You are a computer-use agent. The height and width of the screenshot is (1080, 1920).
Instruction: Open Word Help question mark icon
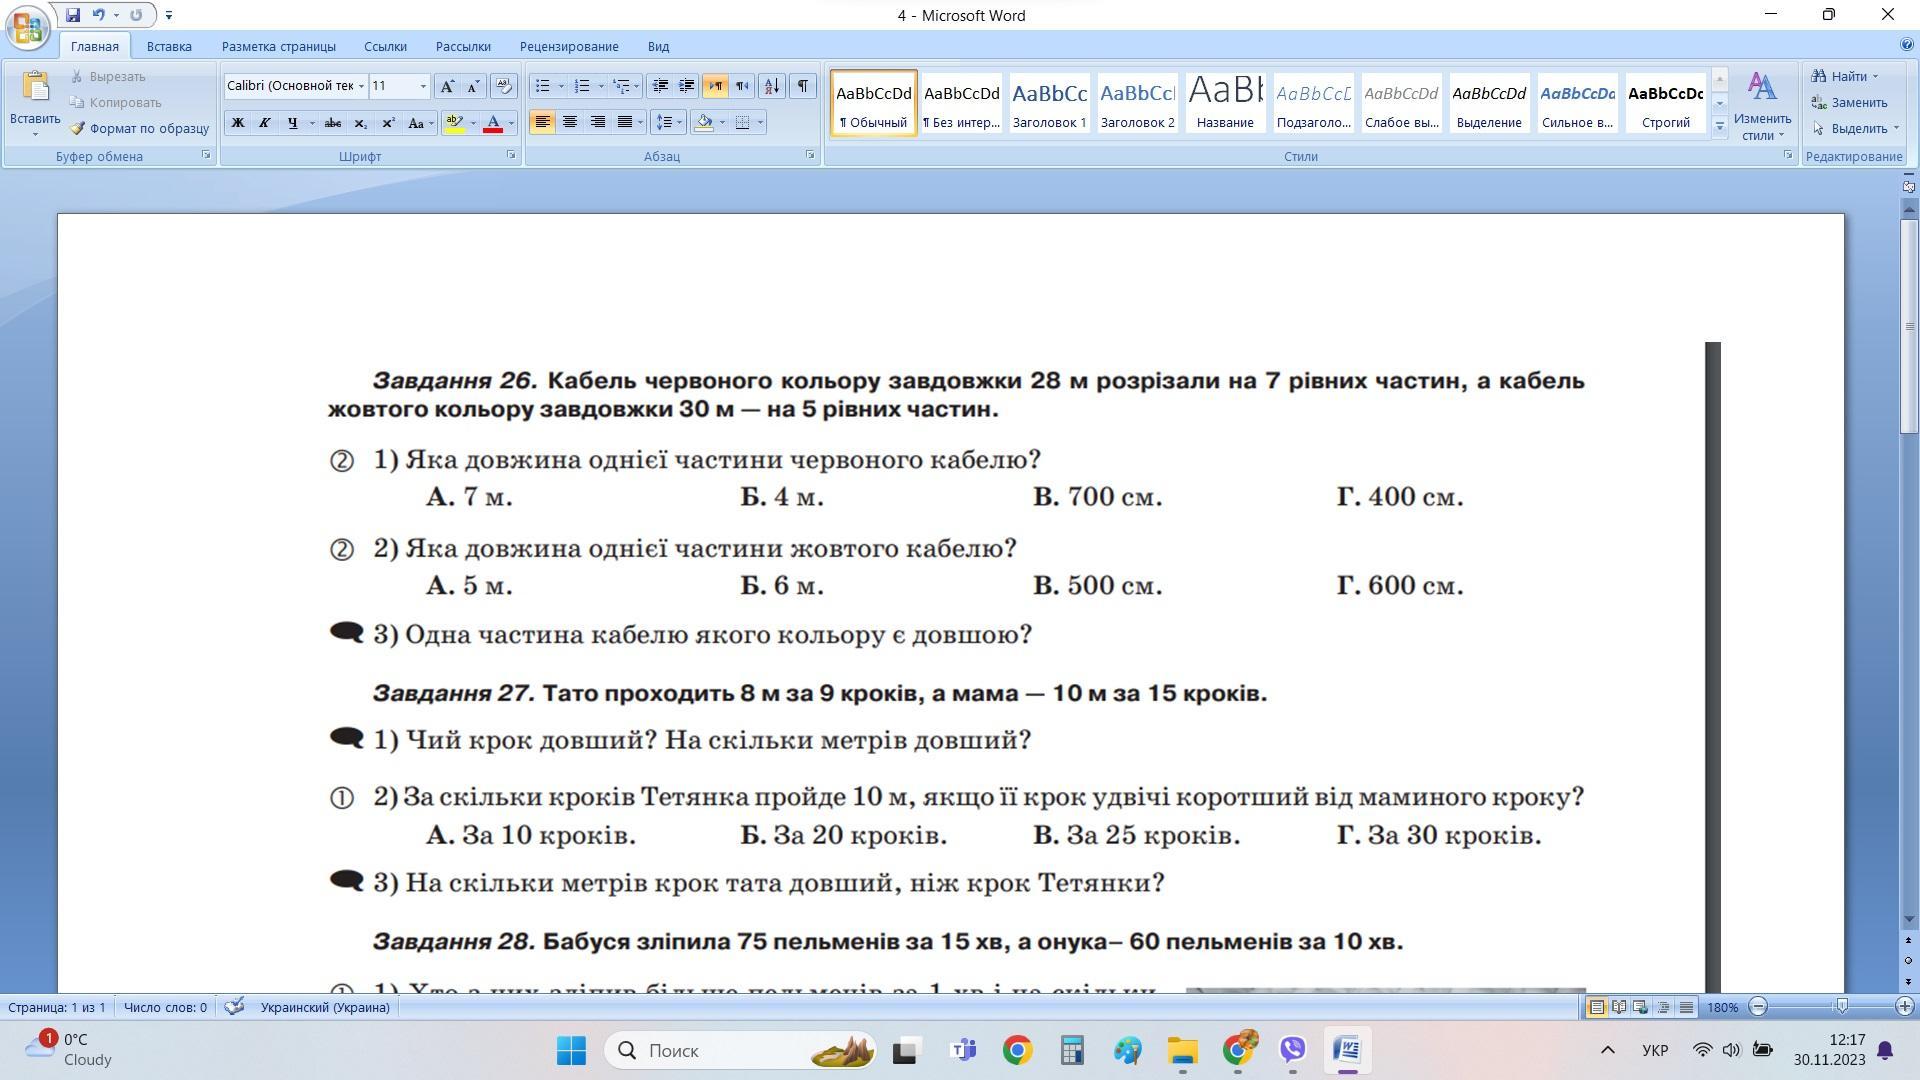[1907, 45]
